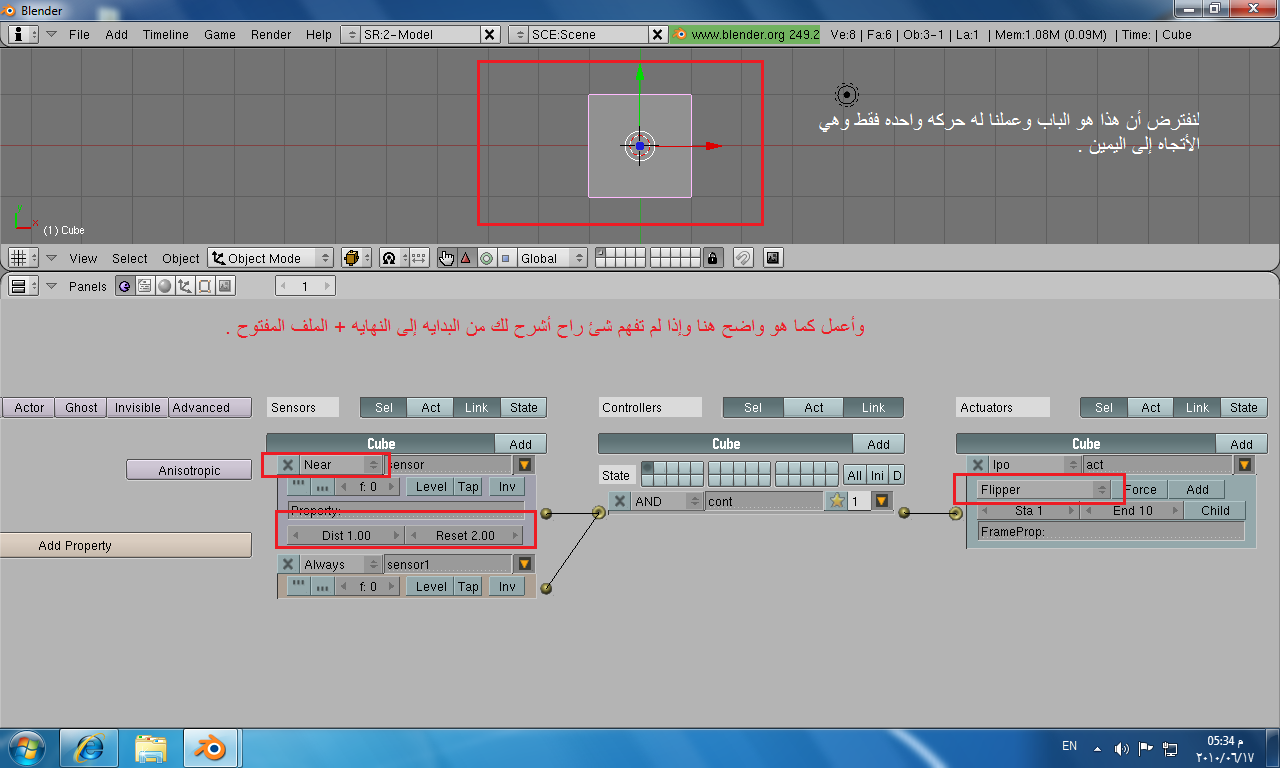Open Editing context in Panels header
The height and width of the screenshot is (768, 1280).
204,286
